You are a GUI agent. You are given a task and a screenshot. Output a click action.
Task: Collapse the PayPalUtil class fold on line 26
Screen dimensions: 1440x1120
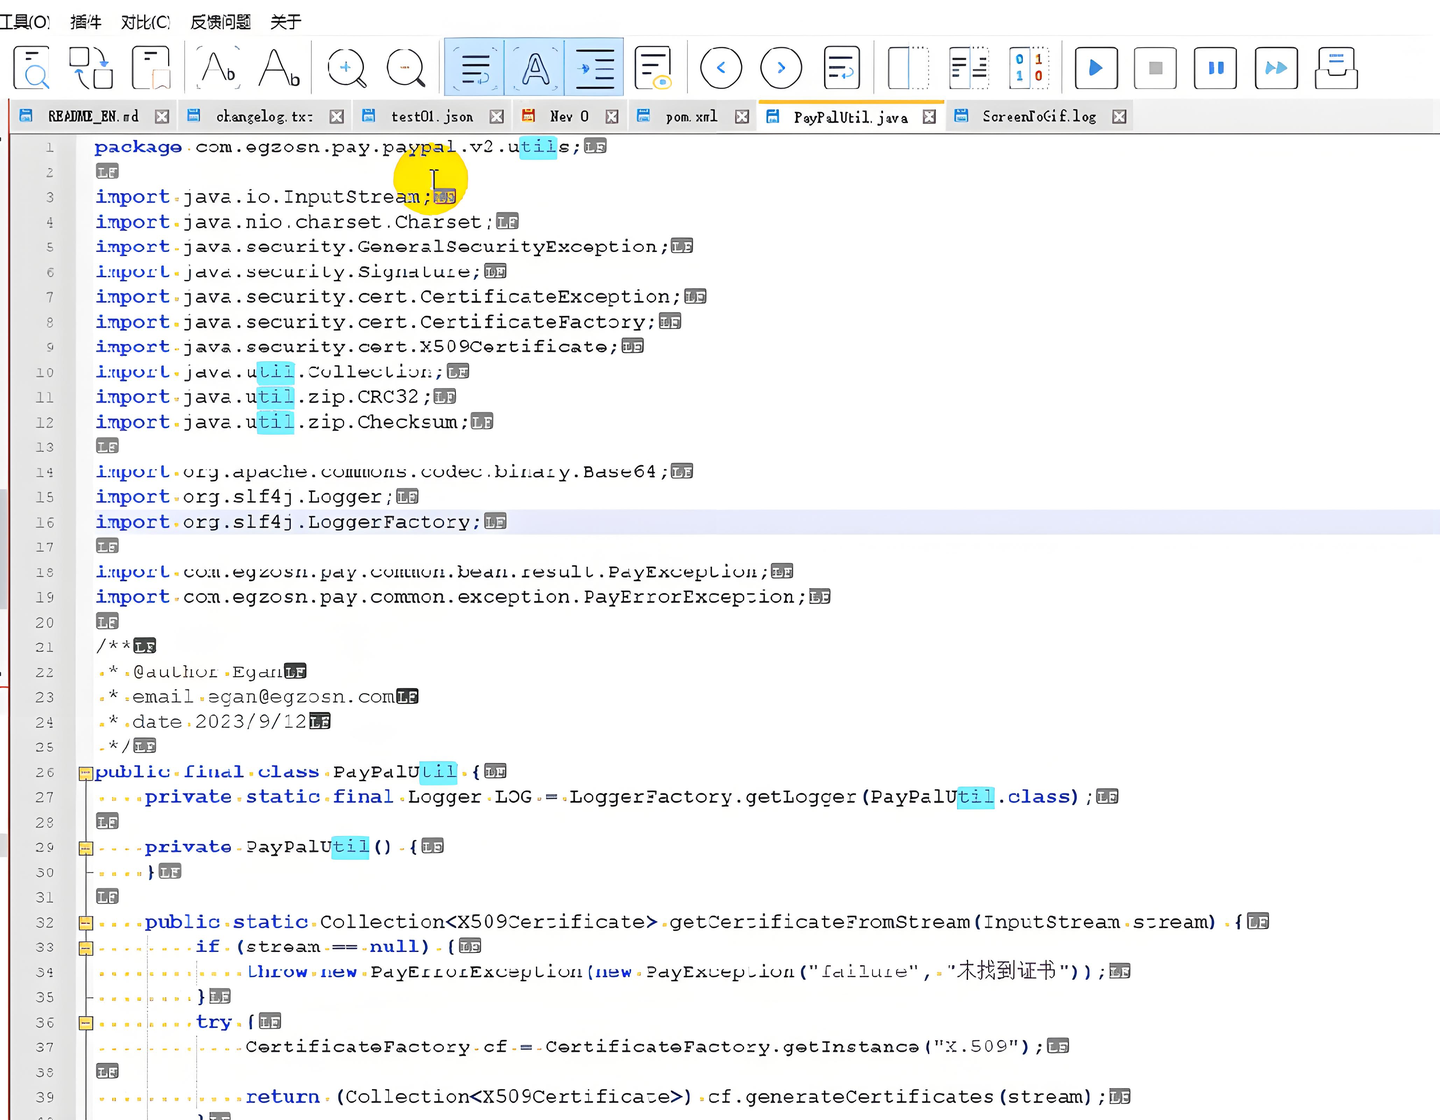[85, 772]
